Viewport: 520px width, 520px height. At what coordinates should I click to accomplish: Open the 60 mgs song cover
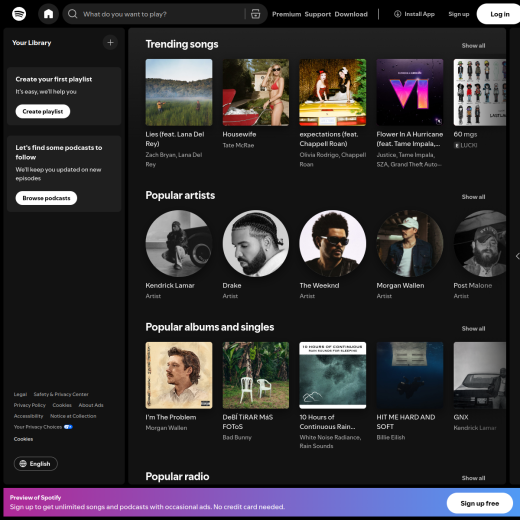[480, 92]
